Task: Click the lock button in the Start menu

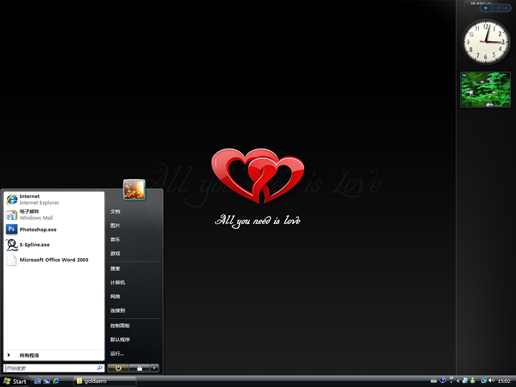Action: click(x=139, y=368)
